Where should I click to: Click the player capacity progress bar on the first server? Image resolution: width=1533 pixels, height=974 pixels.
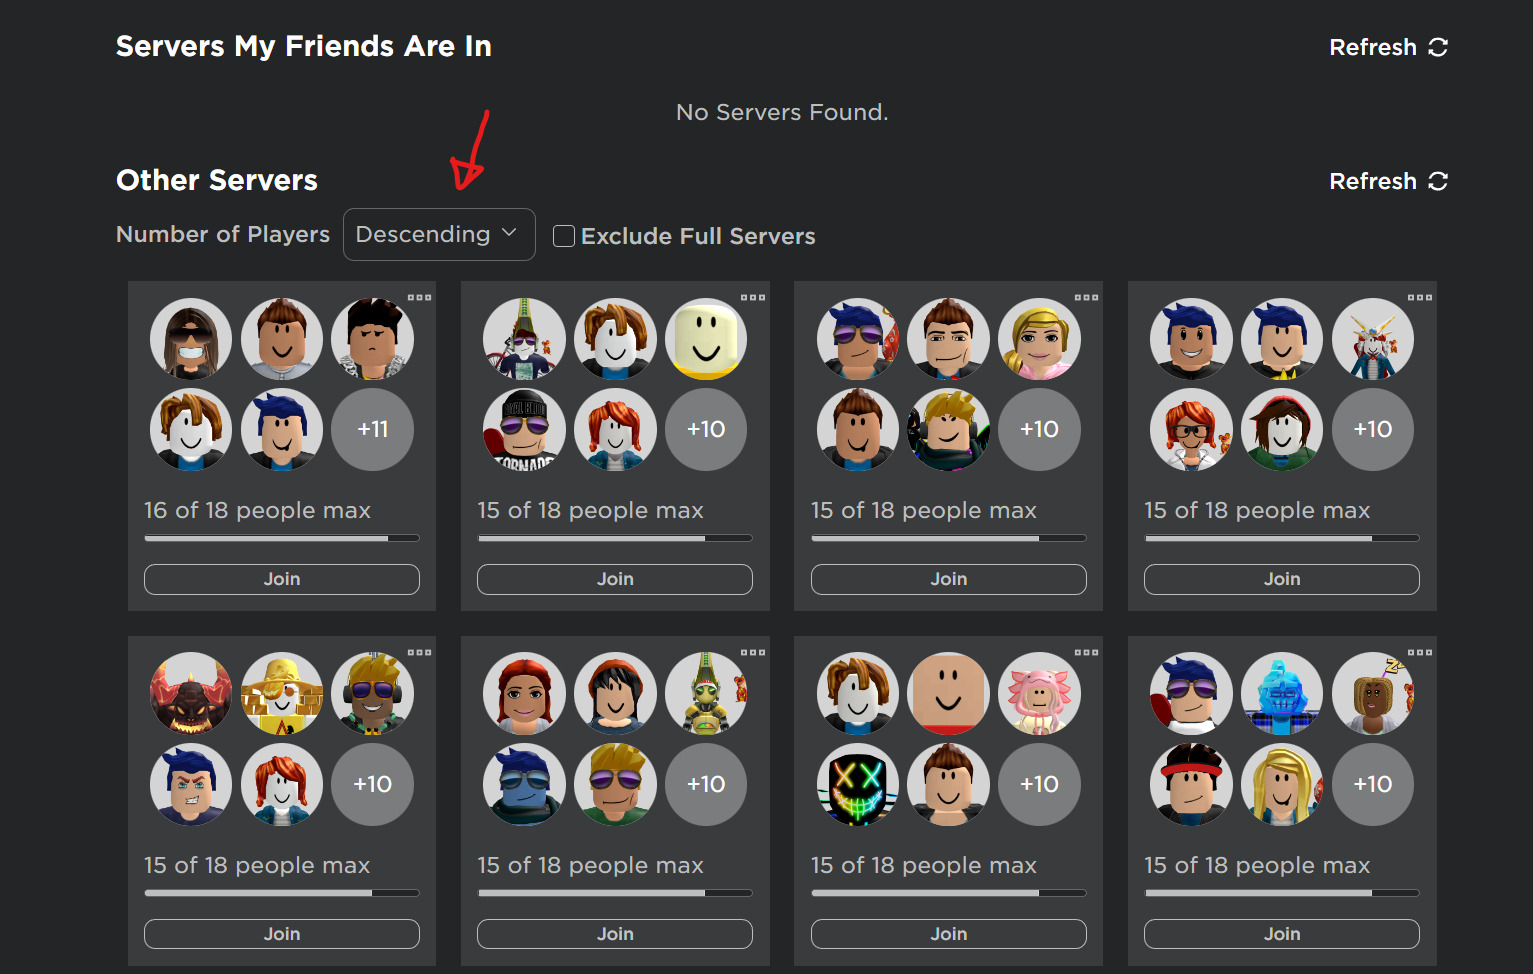(281, 537)
